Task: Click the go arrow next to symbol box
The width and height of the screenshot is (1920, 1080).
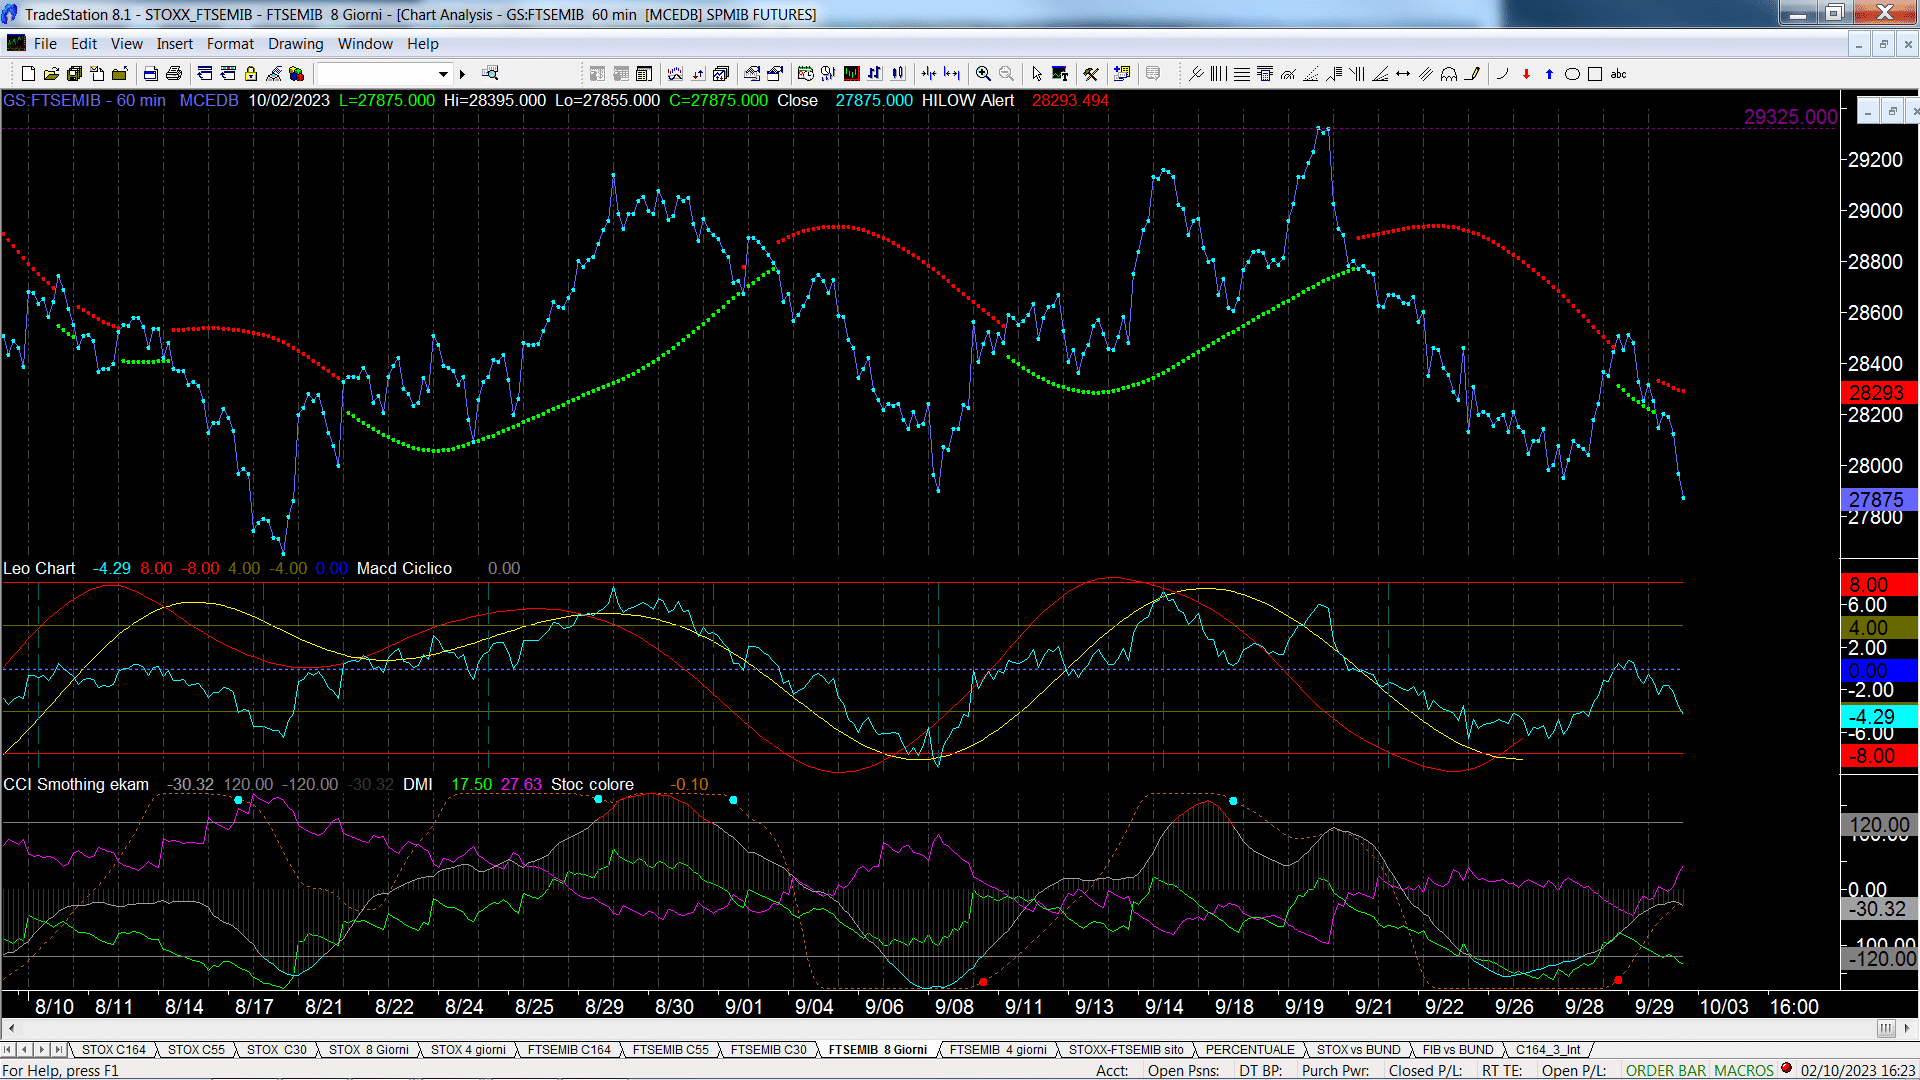Action: click(x=462, y=74)
